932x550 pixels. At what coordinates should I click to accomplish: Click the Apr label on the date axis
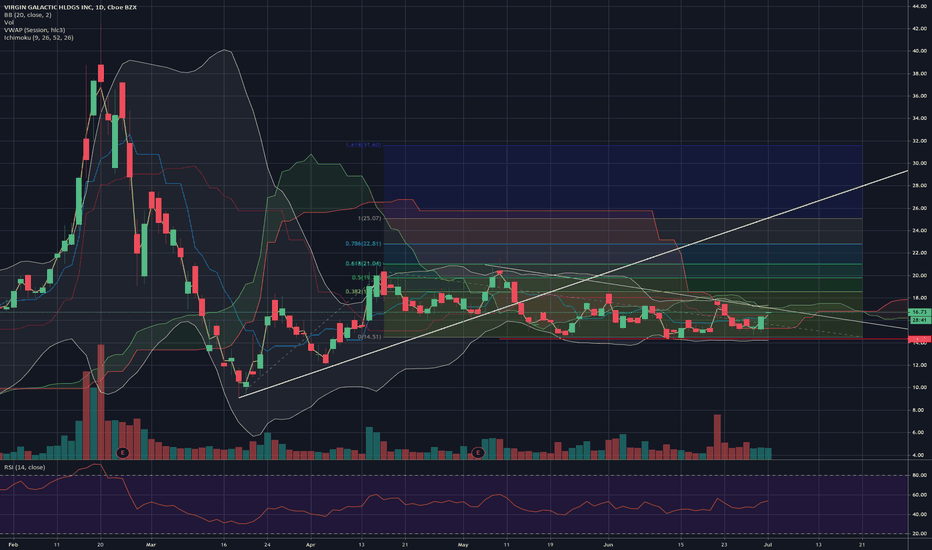pos(310,545)
